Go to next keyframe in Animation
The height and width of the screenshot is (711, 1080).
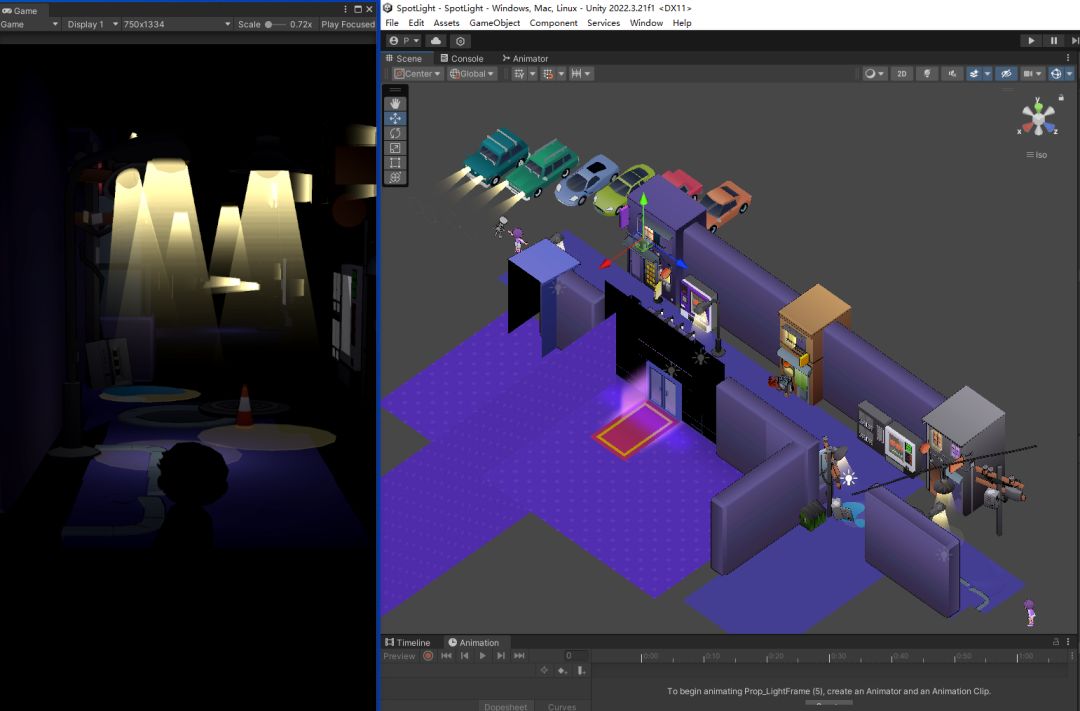click(x=501, y=656)
